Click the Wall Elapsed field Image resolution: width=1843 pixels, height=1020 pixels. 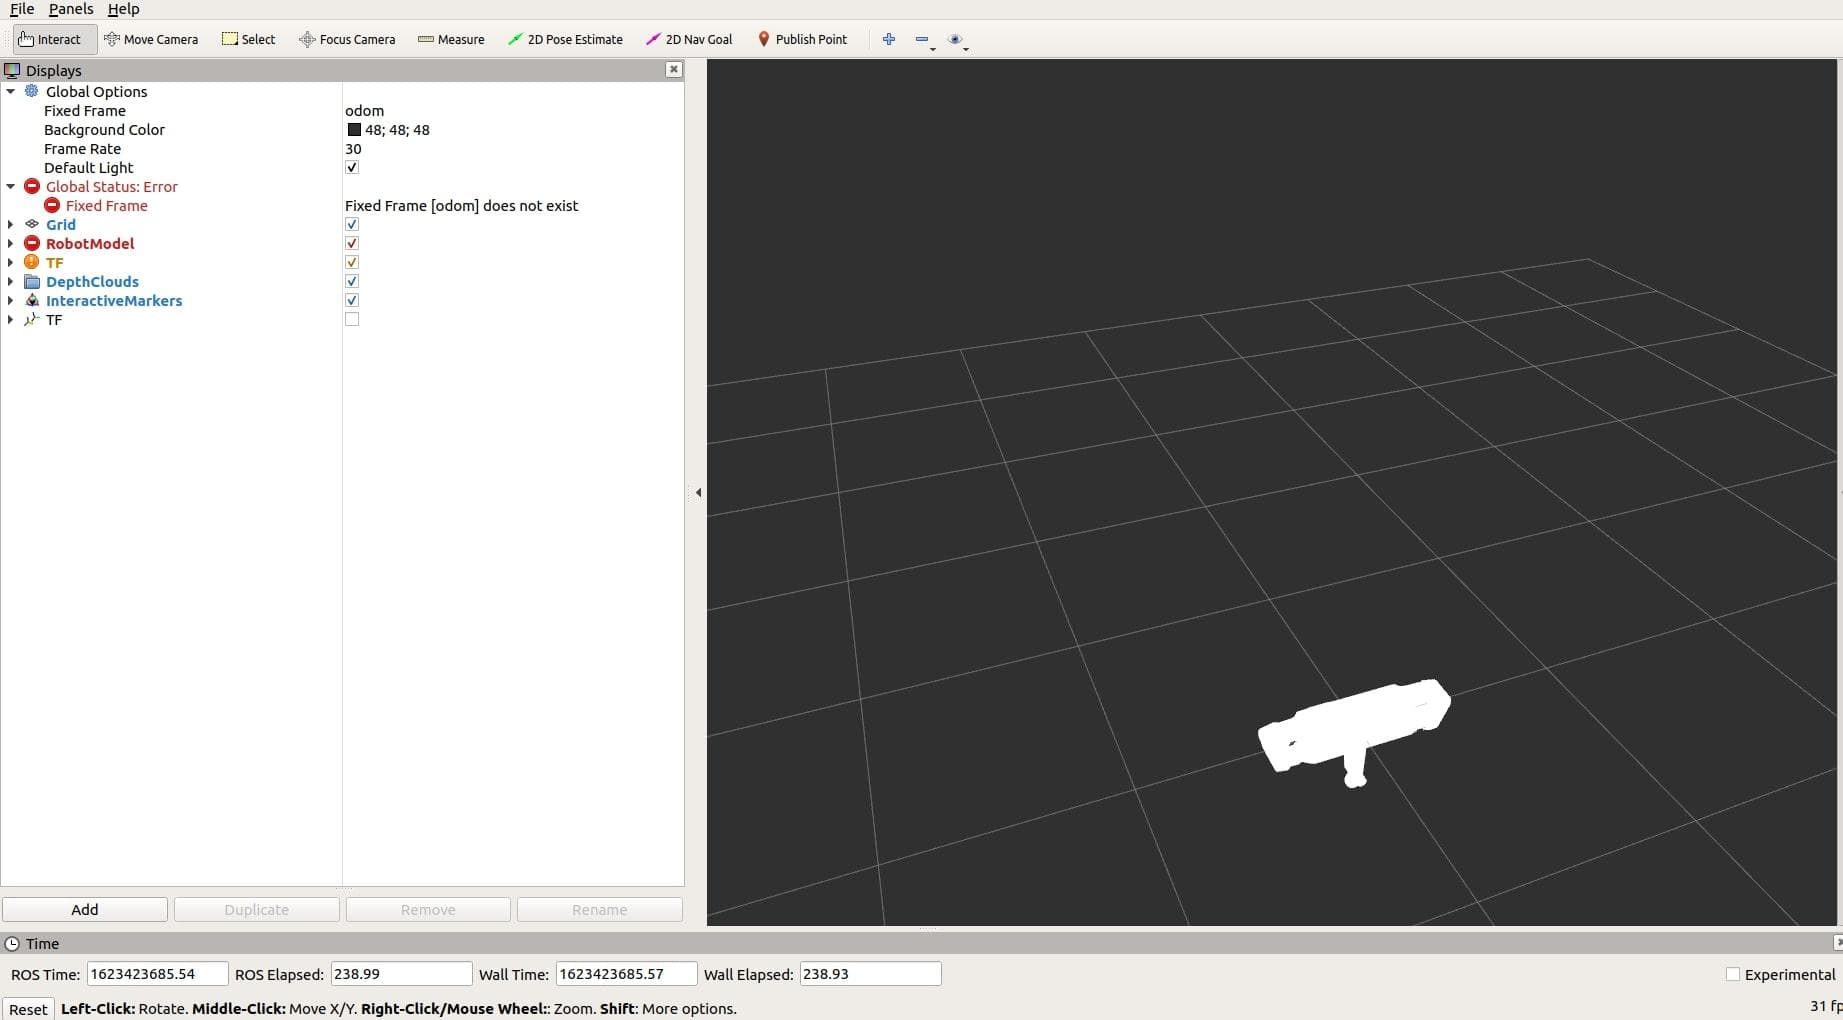point(870,974)
